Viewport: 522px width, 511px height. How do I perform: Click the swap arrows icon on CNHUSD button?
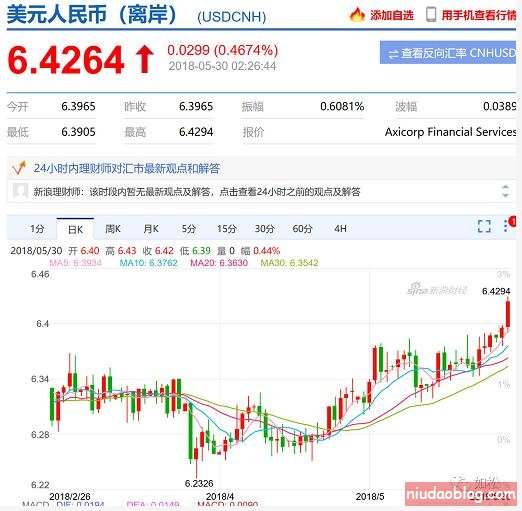click(393, 54)
